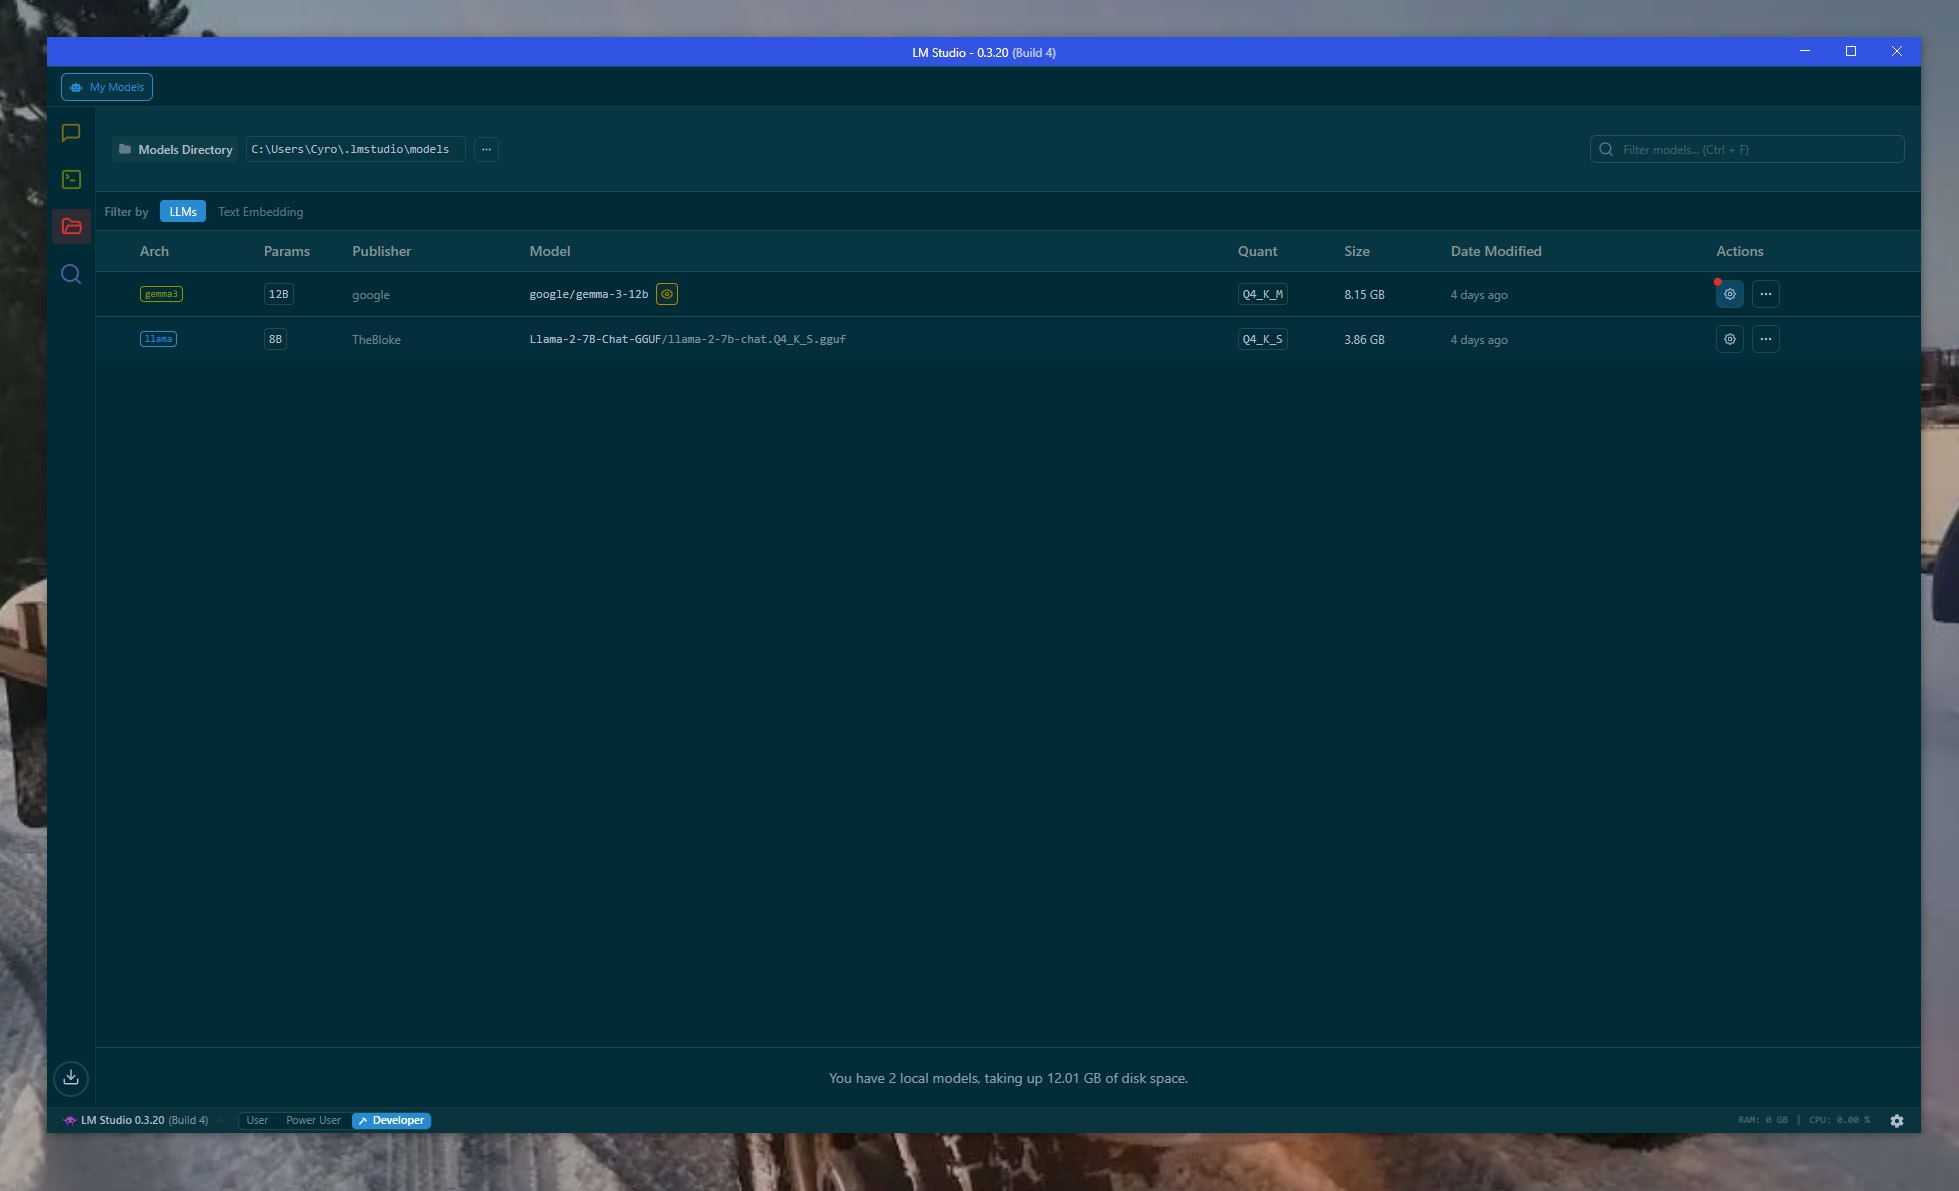The height and width of the screenshot is (1191, 1959).
Task: Click the models directory path field
Action: click(x=355, y=149)
